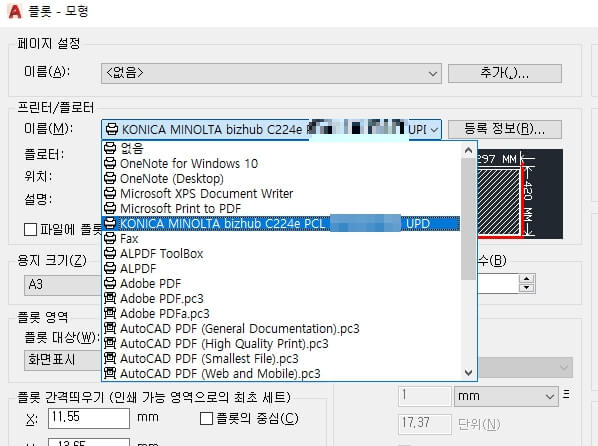Click printer icon beside Microsoft XPS Document Writer
This screenshot has width=598, height=446.
point(110,193)
